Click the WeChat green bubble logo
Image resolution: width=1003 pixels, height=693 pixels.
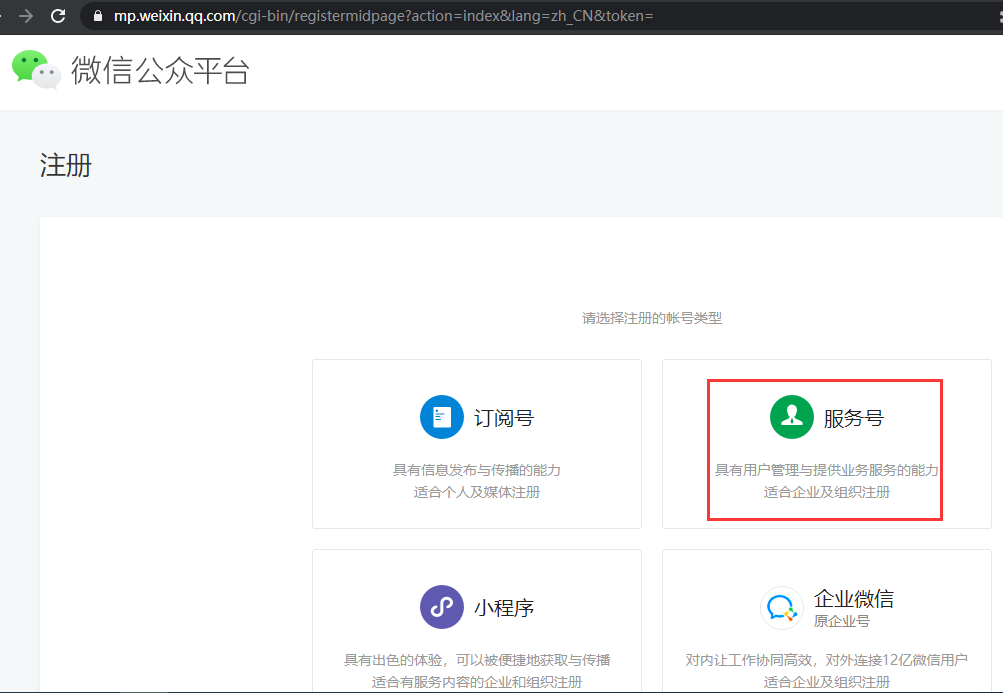coord(36,69)
